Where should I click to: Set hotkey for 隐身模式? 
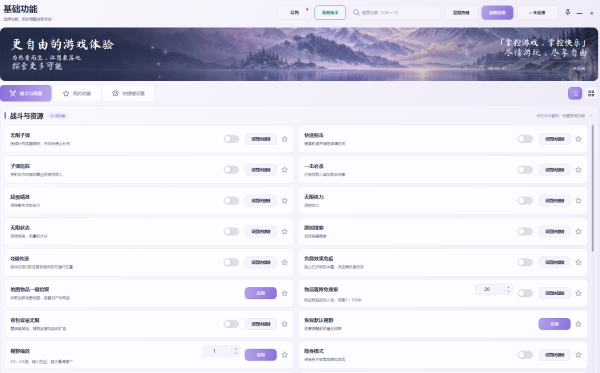(554, 355)
